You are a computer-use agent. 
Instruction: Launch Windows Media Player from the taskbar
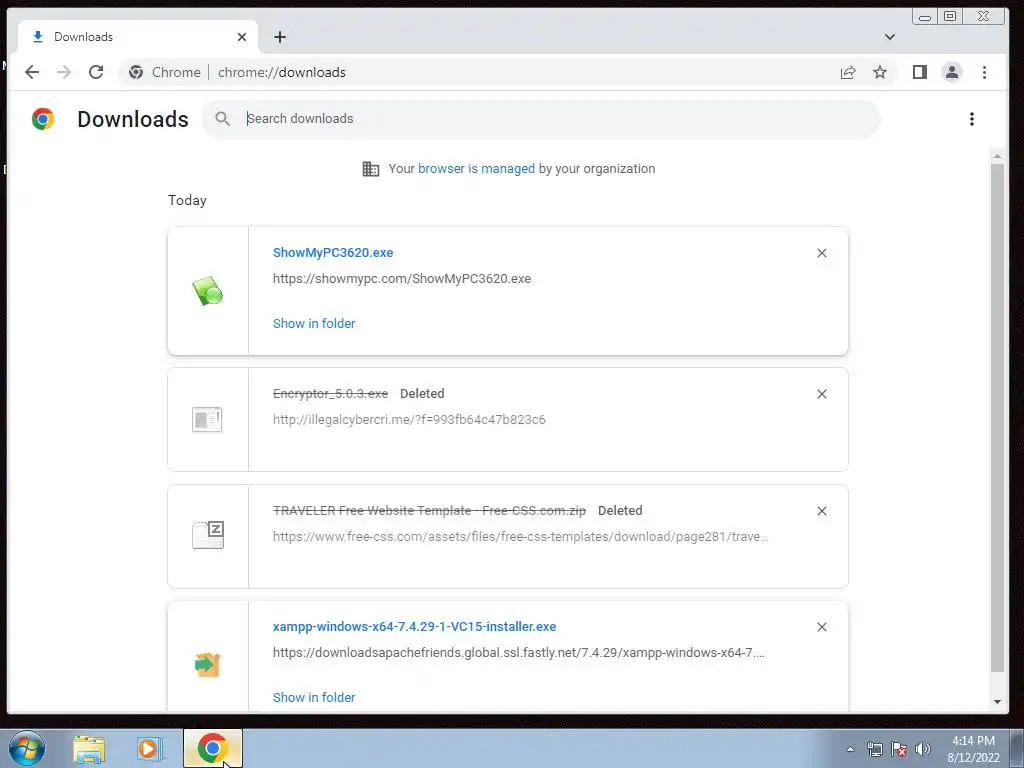coord(149,749)
